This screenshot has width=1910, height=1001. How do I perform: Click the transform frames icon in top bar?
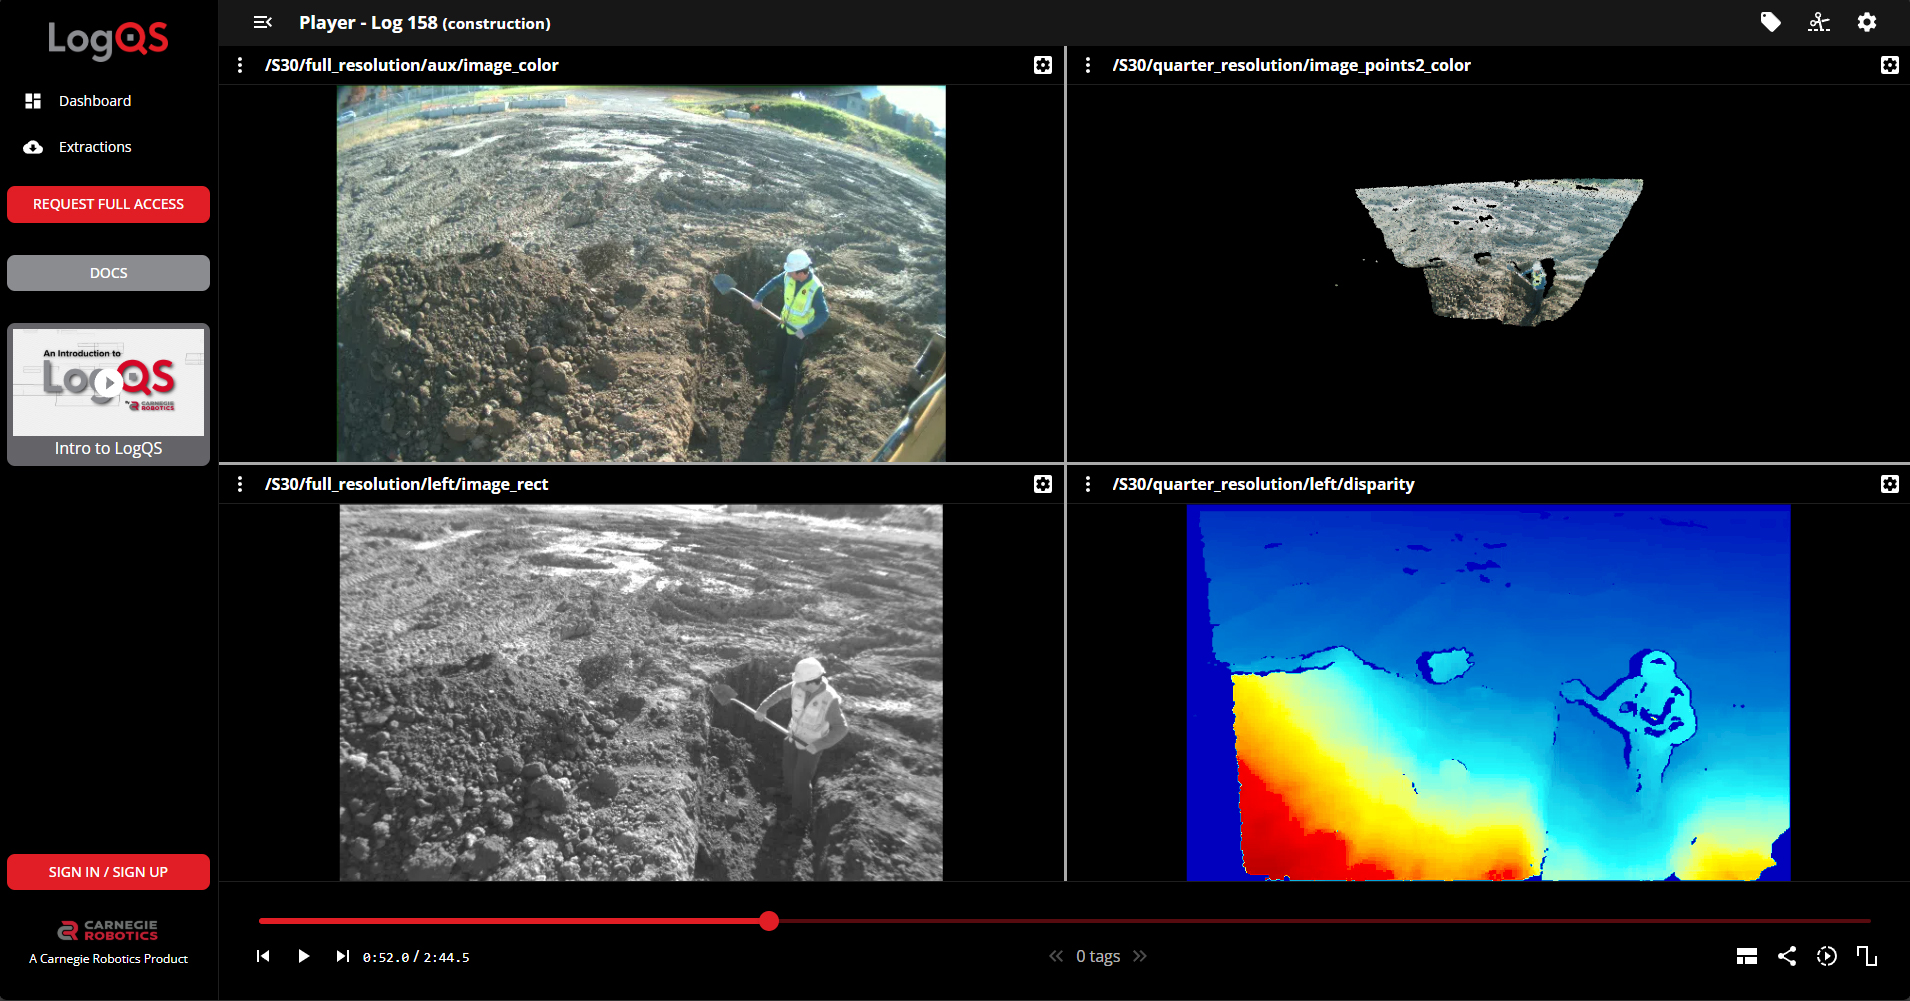coord(1818,22)
